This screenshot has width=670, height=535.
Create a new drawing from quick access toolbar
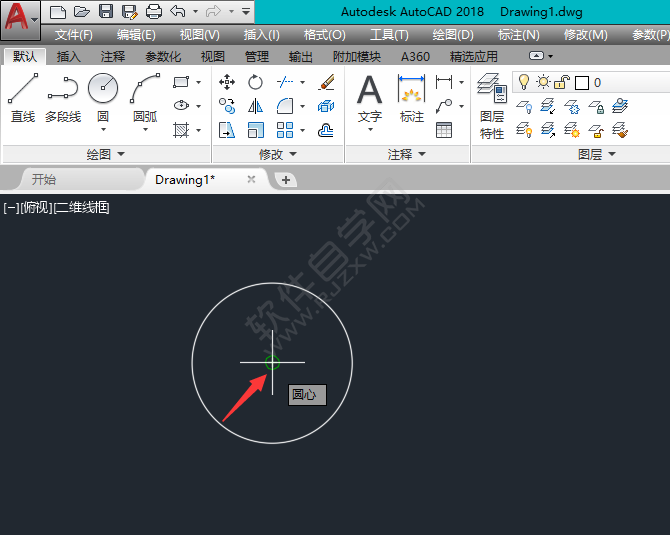[x=58, y=12]
